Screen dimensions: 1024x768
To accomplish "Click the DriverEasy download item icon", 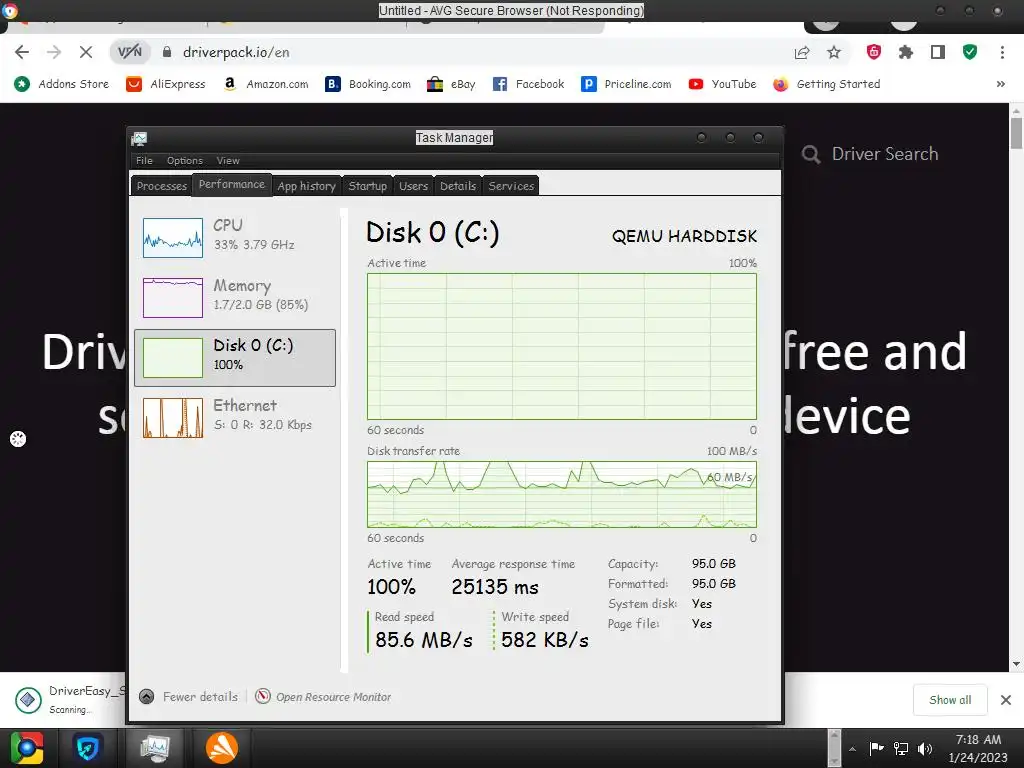I will click(x=28, y=700).
